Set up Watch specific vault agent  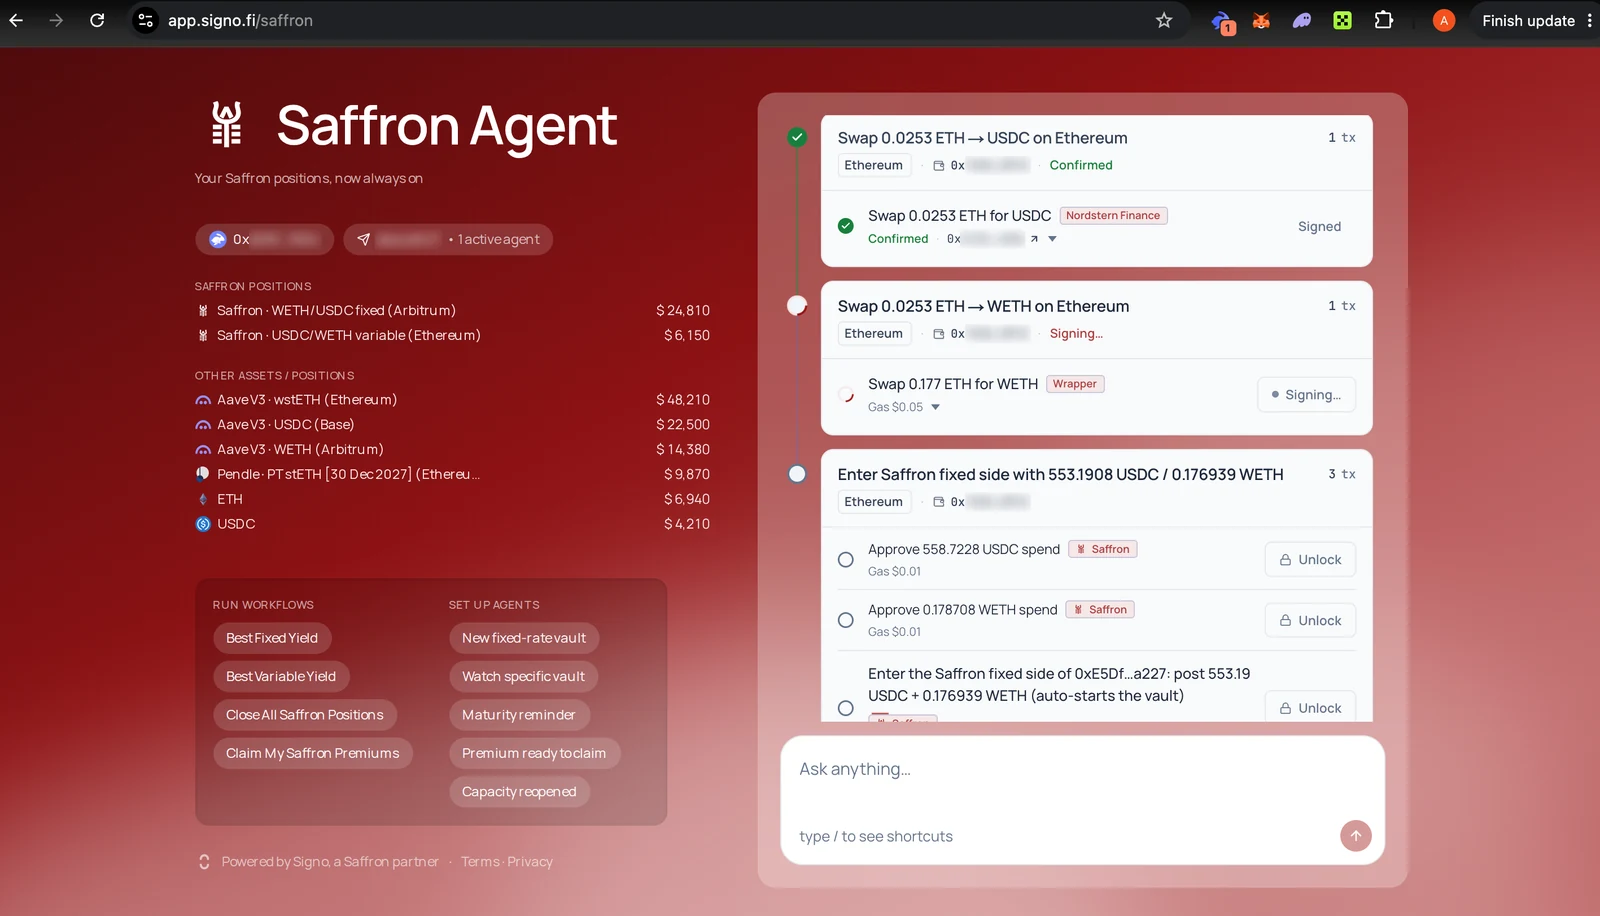523,676
